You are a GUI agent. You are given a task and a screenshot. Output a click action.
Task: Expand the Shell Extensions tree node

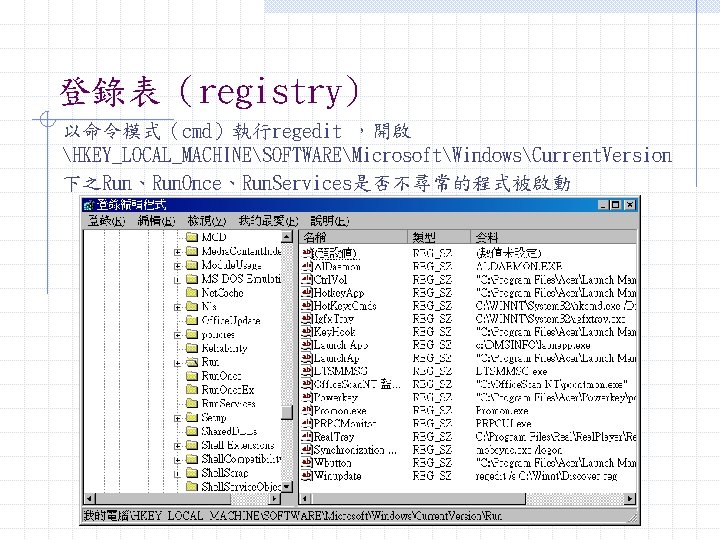[178, 445]
